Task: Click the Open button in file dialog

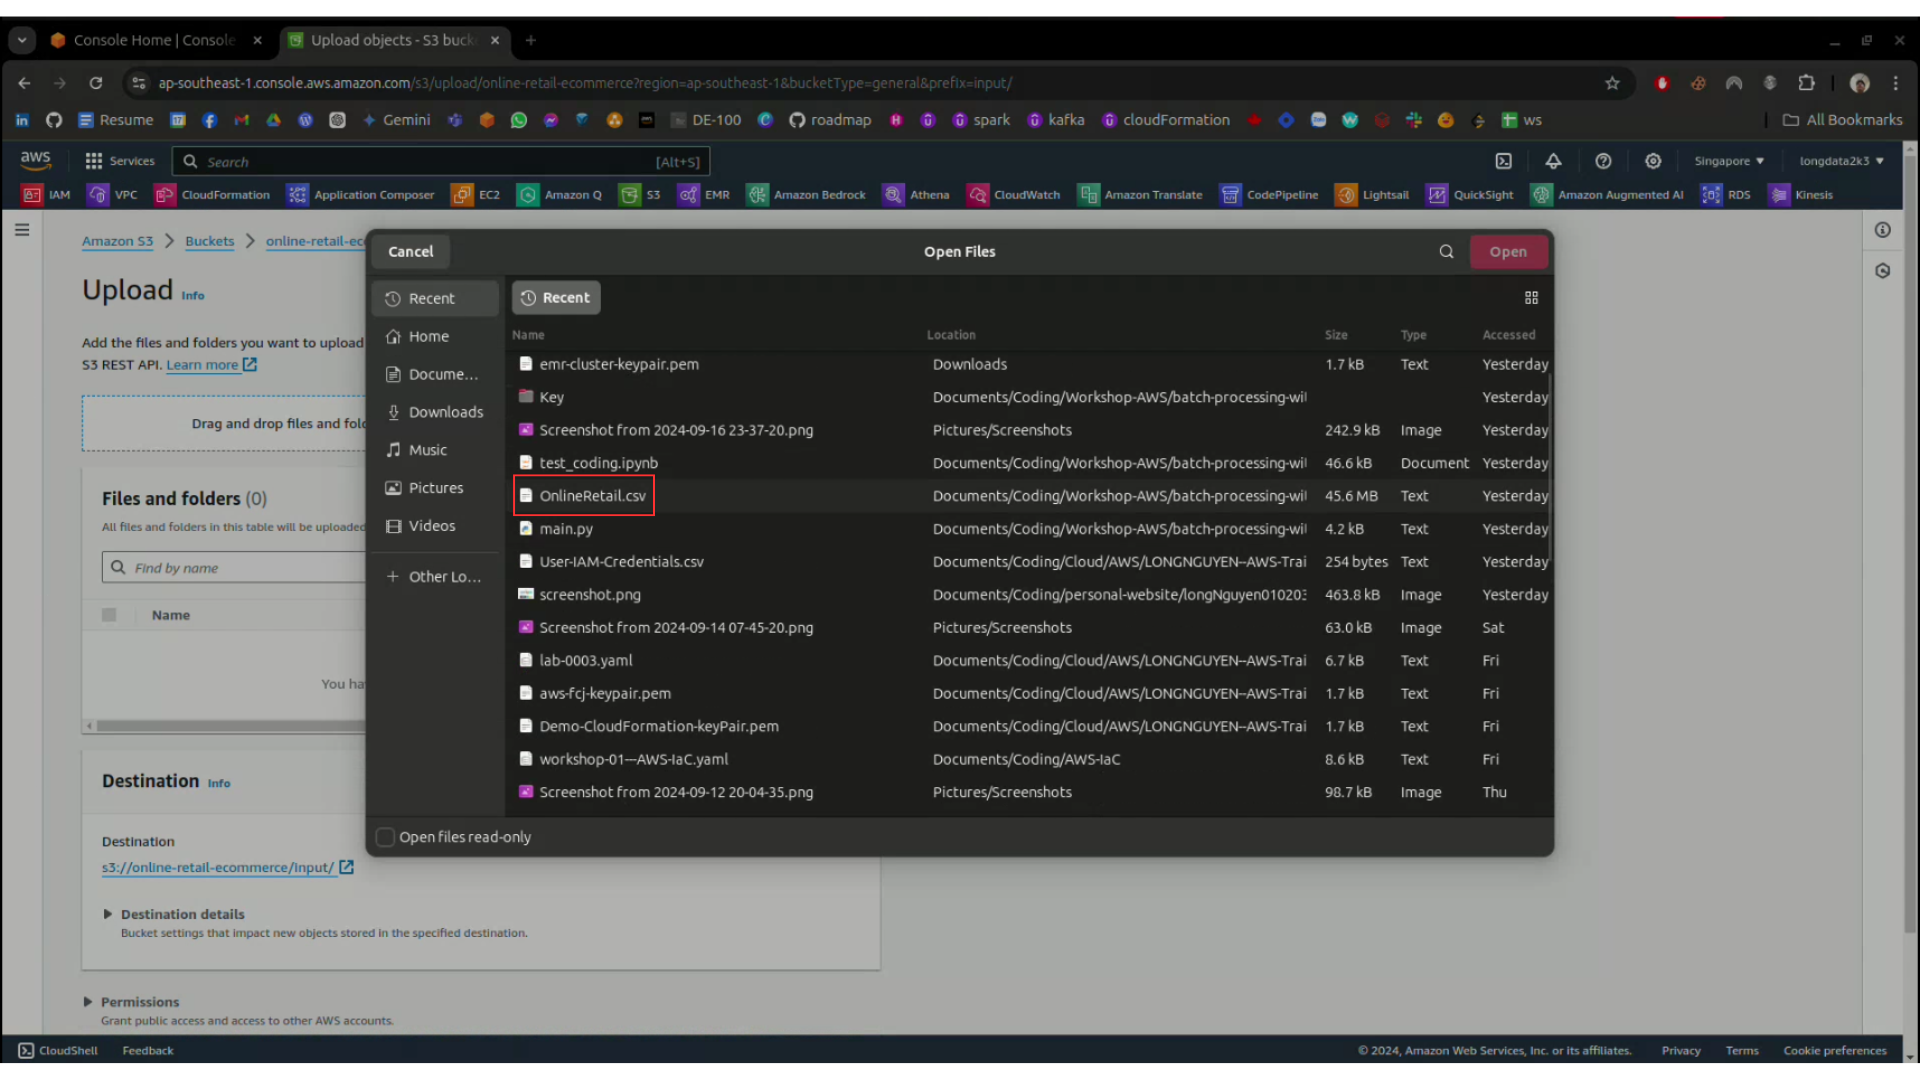Action: pos(1508,252)
